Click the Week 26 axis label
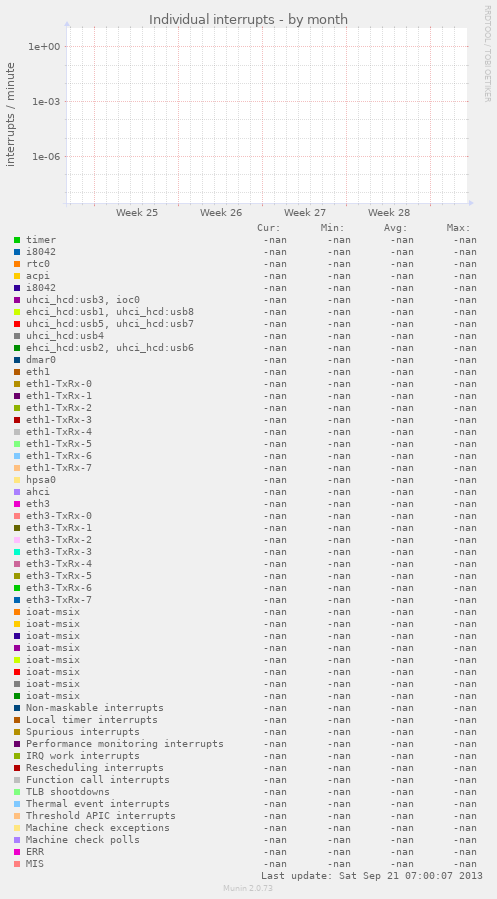Image resolution: width=497 pixels, height=899 pixels. click(221, 213)
